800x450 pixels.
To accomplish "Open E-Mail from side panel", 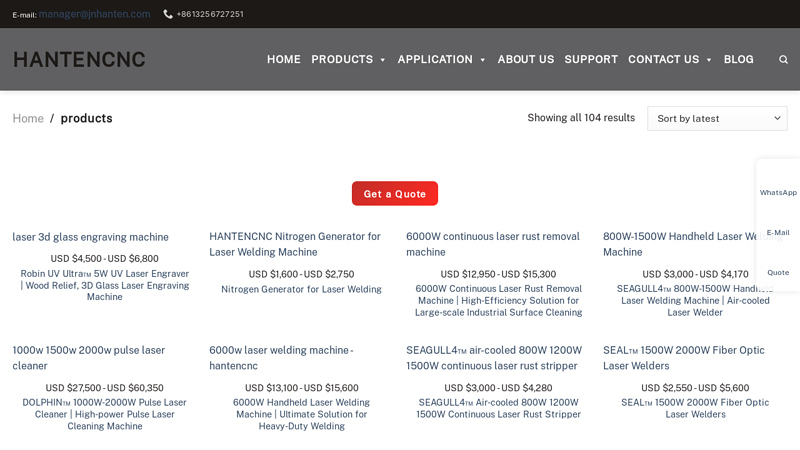I will (x=778, y=233).
